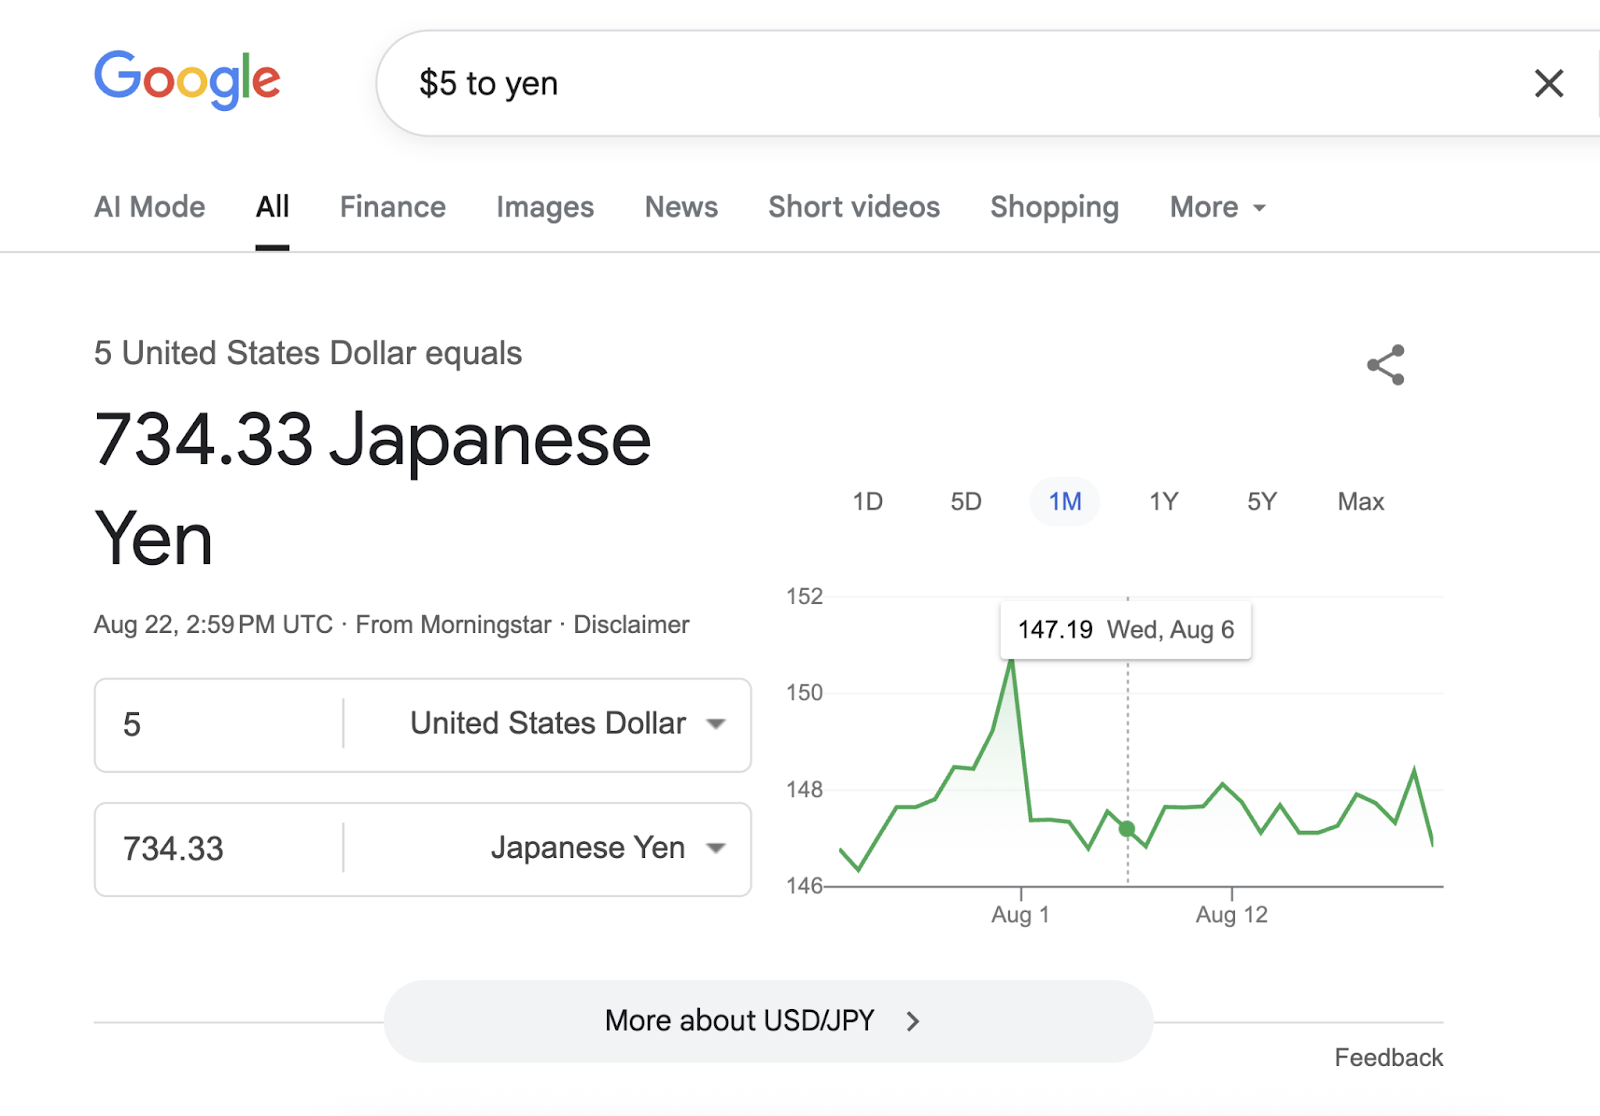Click the chevron next to More about USD/JPY
The image size is (1600, 1116).
[x=913, y=1021]
